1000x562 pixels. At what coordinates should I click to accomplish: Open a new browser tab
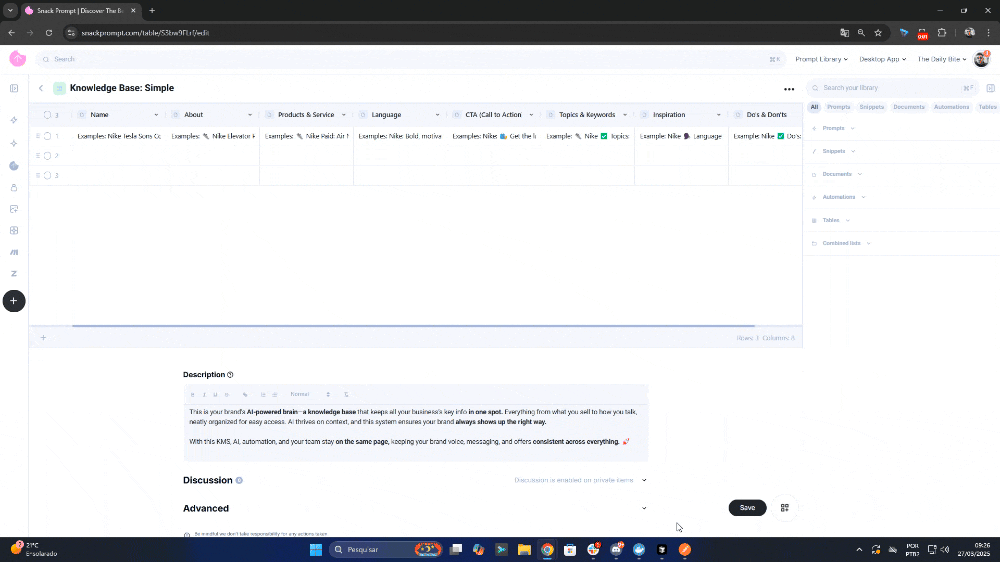click(x=152, y=11)
